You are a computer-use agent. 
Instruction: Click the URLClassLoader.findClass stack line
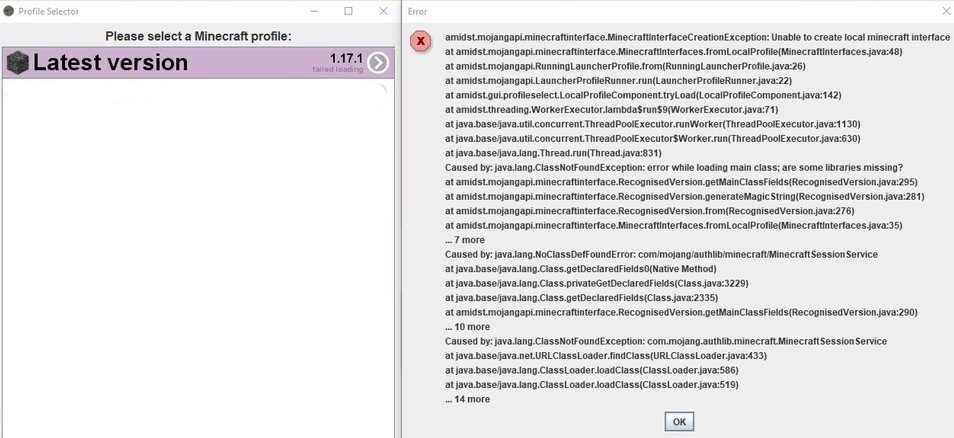pos(606,356)
